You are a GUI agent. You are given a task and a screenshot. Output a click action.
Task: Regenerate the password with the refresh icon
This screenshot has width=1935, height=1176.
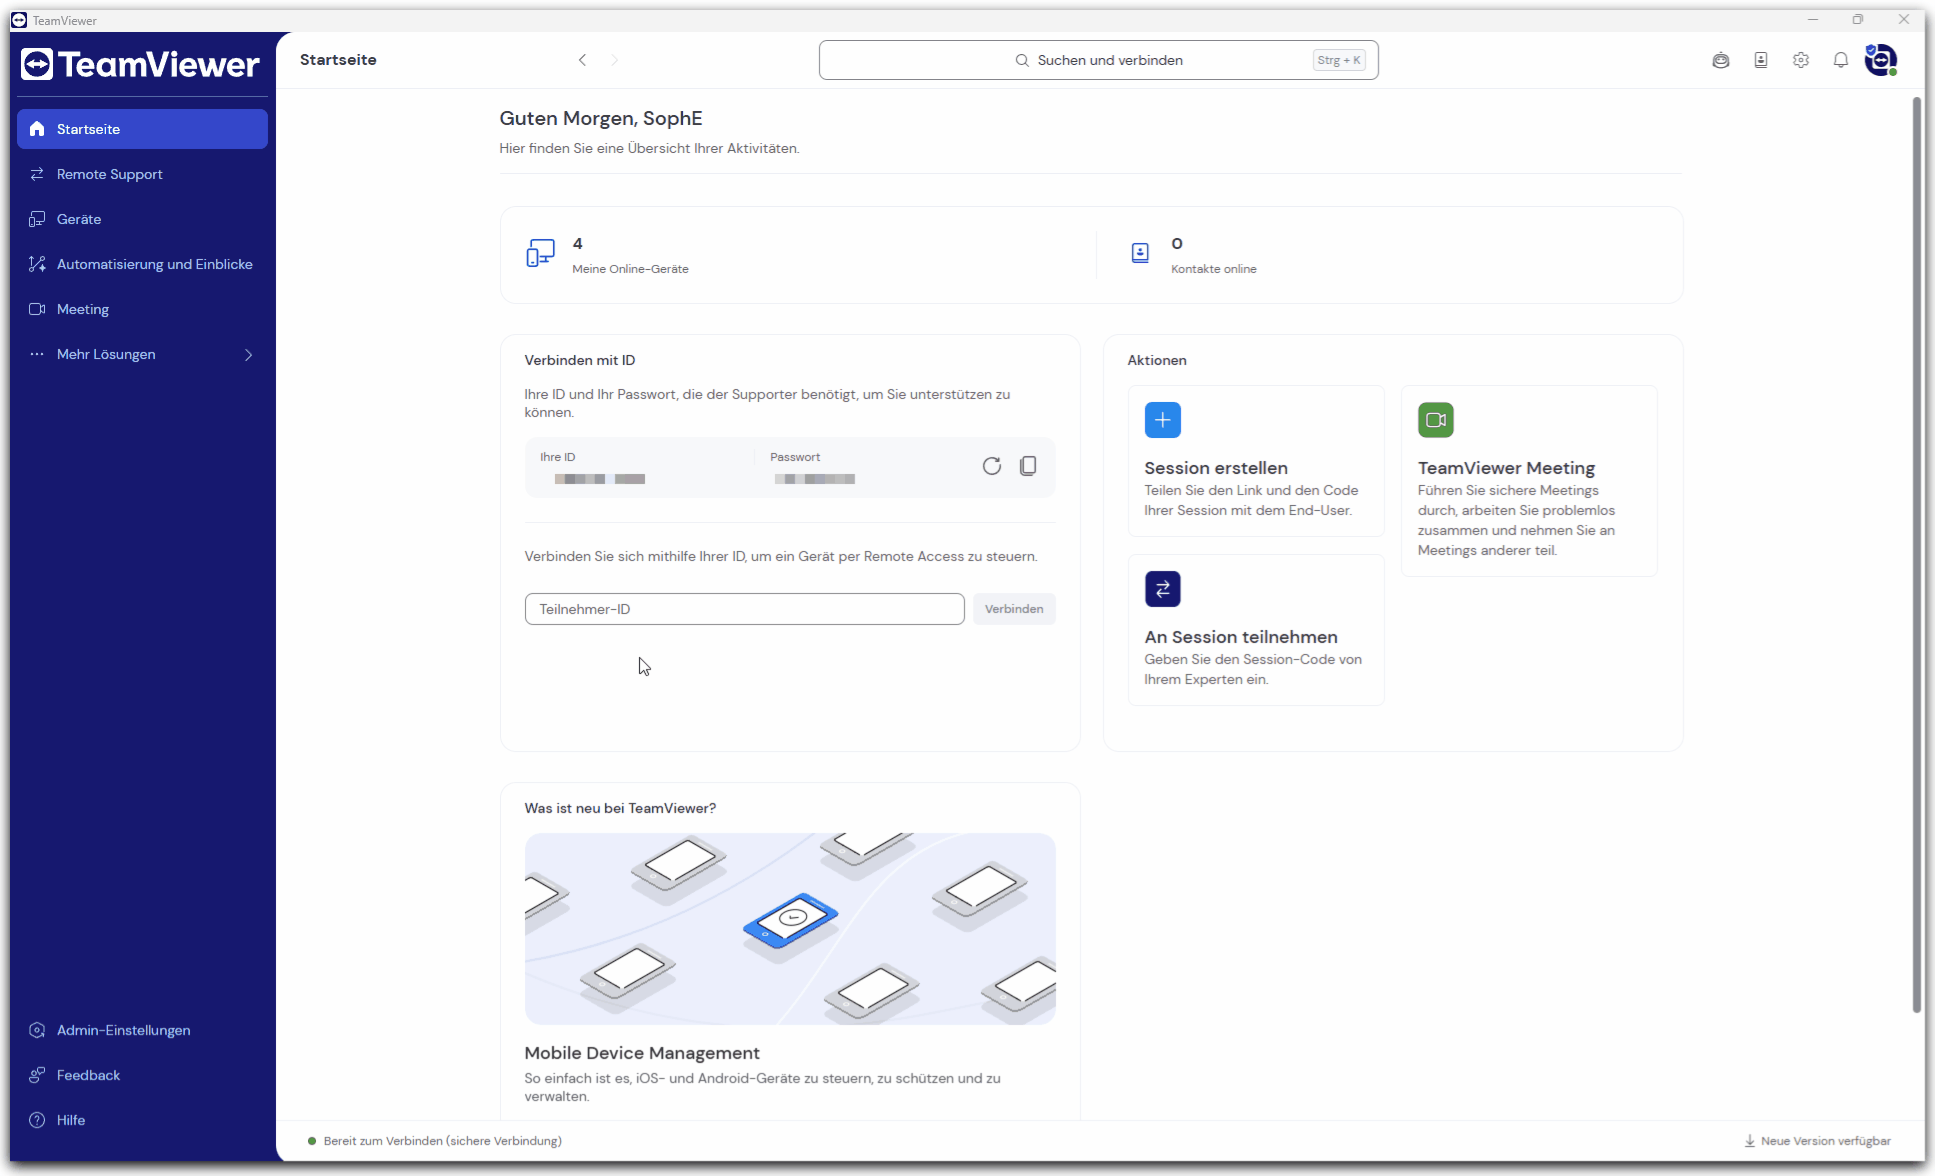point(992,466)
